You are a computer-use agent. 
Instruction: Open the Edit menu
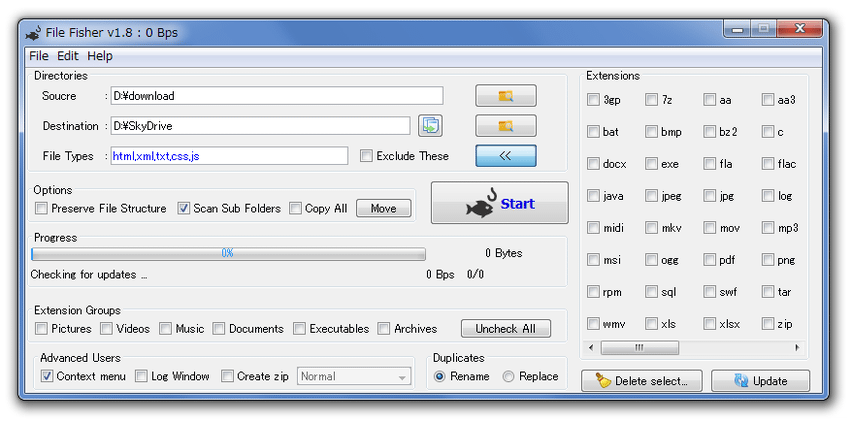68,56
